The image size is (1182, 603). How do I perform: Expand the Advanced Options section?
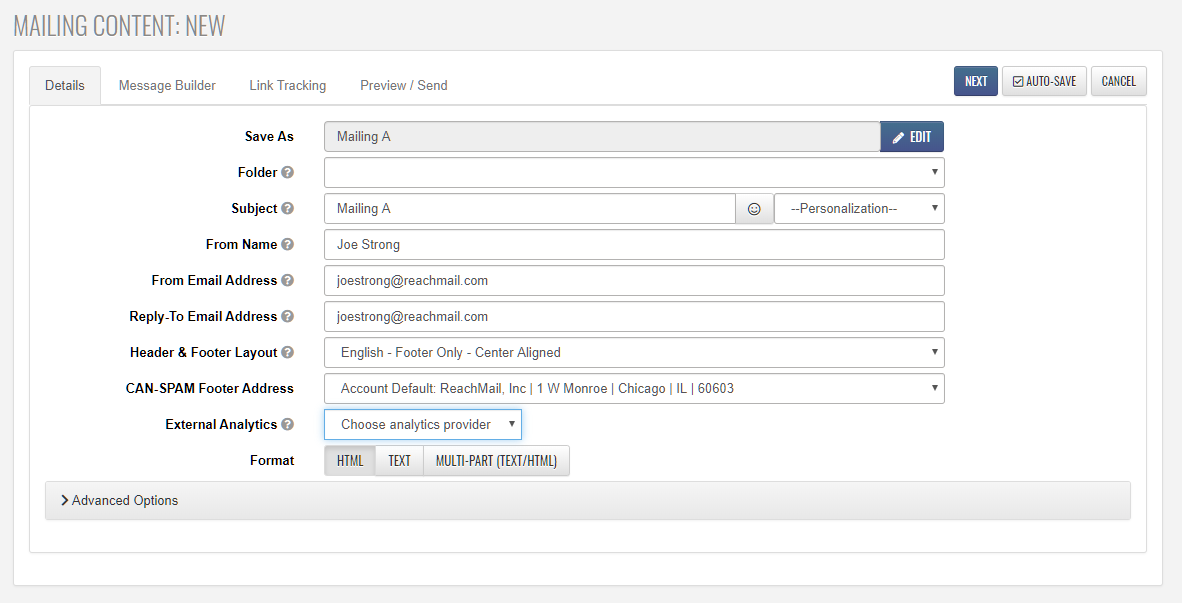pyautogui.click(x=120, y=500)
